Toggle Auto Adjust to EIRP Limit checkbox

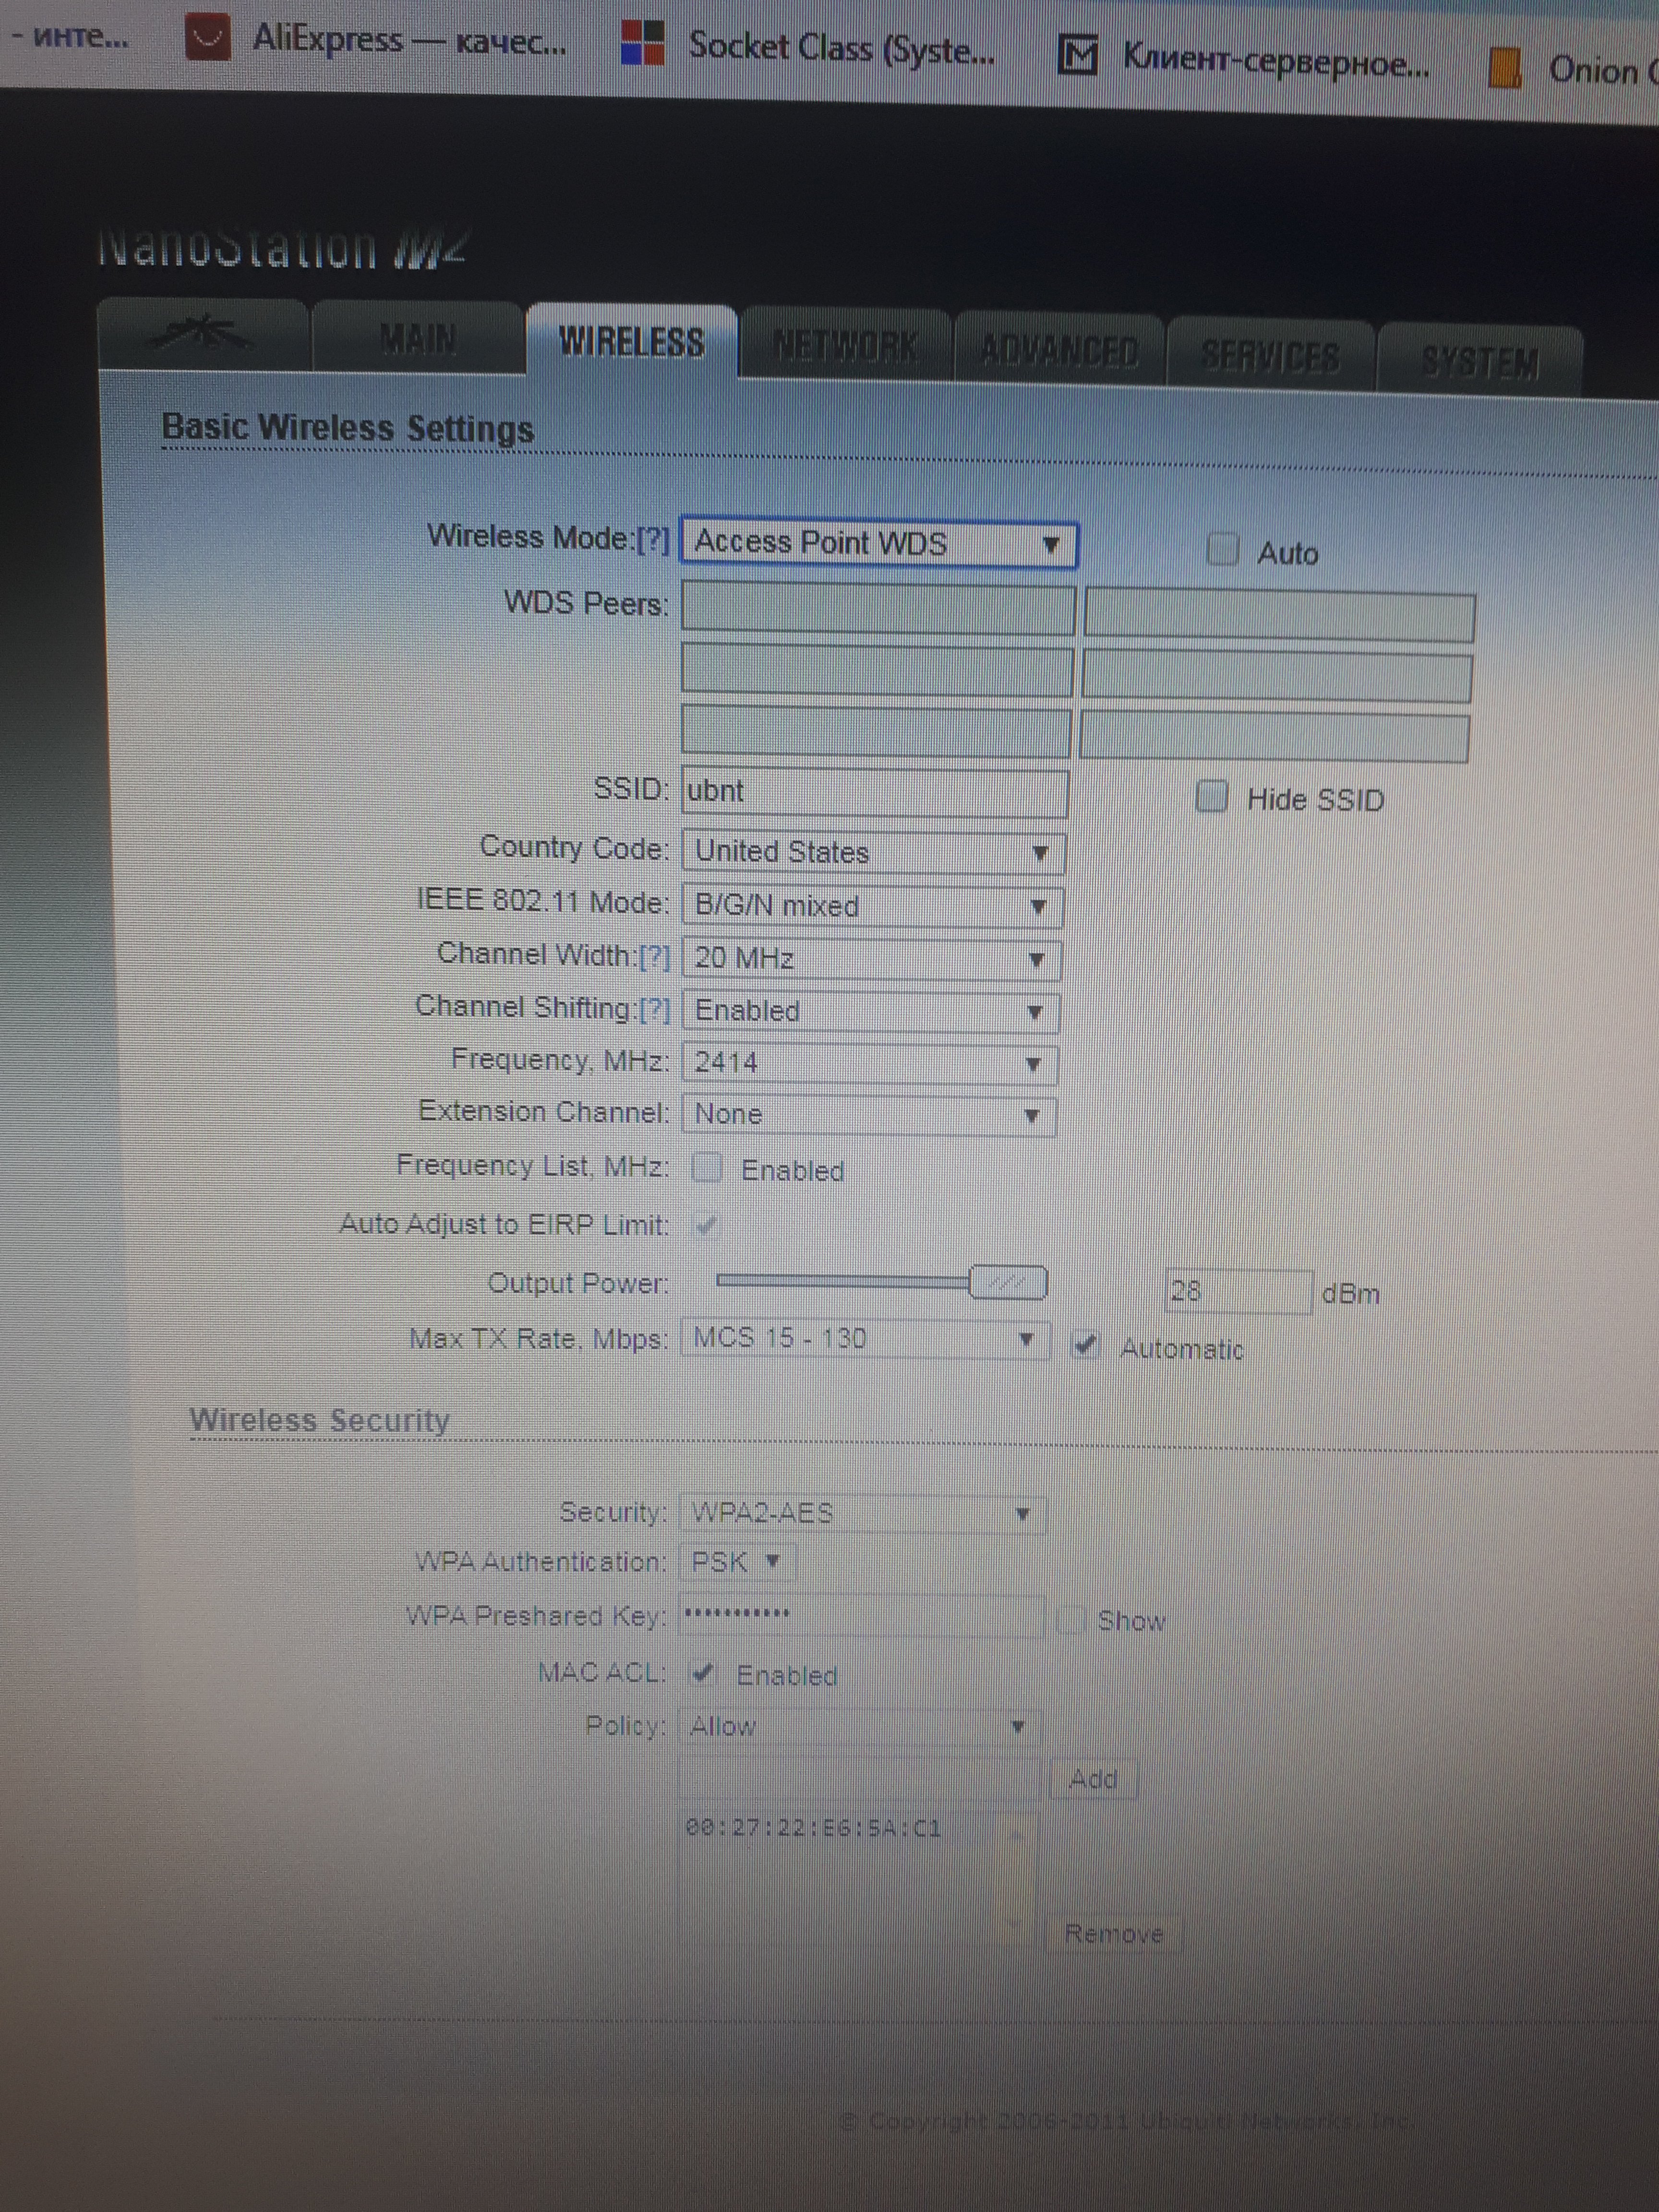click(x=706, y=1225)
